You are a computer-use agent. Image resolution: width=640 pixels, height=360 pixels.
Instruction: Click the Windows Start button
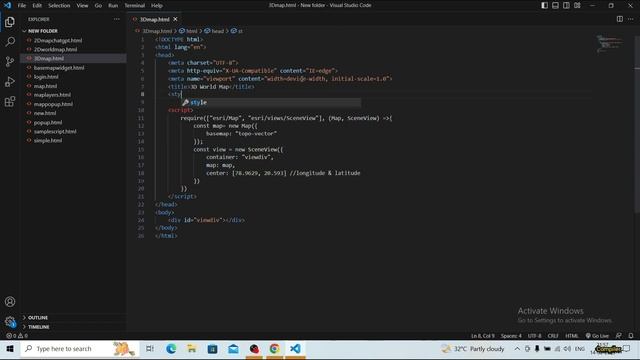[10, 349]
